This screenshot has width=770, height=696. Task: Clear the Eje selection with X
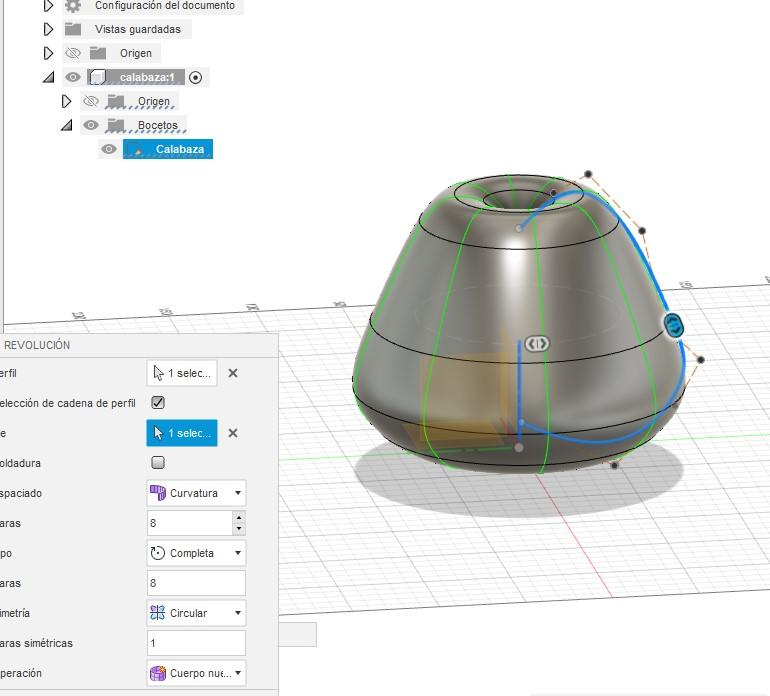pos(233,433)
